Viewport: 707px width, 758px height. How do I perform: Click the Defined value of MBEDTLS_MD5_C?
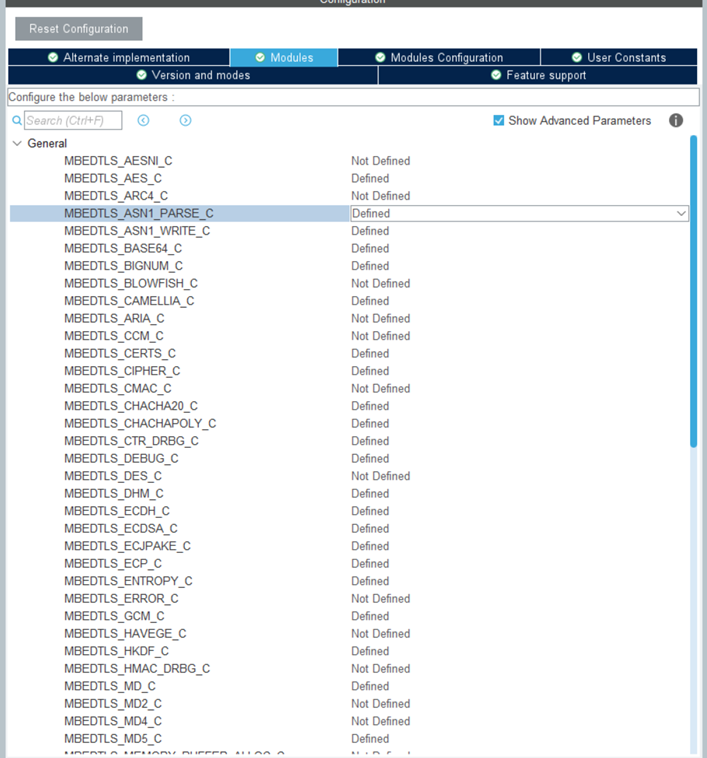(x=370, y=739)
